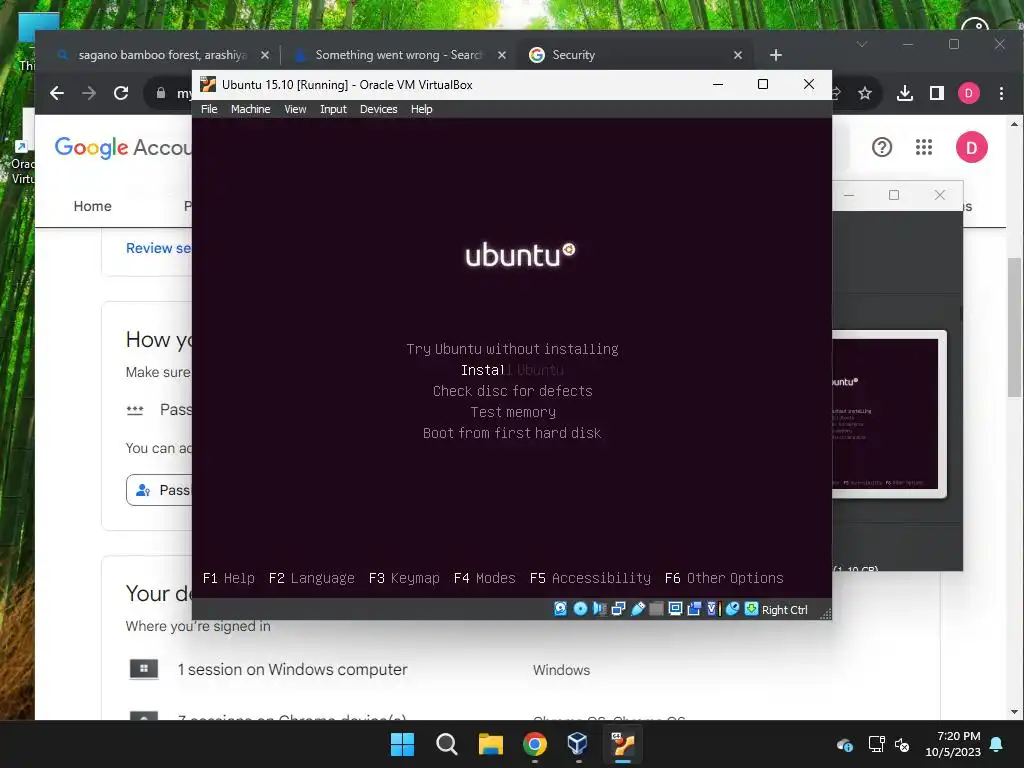Open the Chrome profile D in the toolbar
Viewport: 1024px width, 768px height.
(x=968, y=93)
